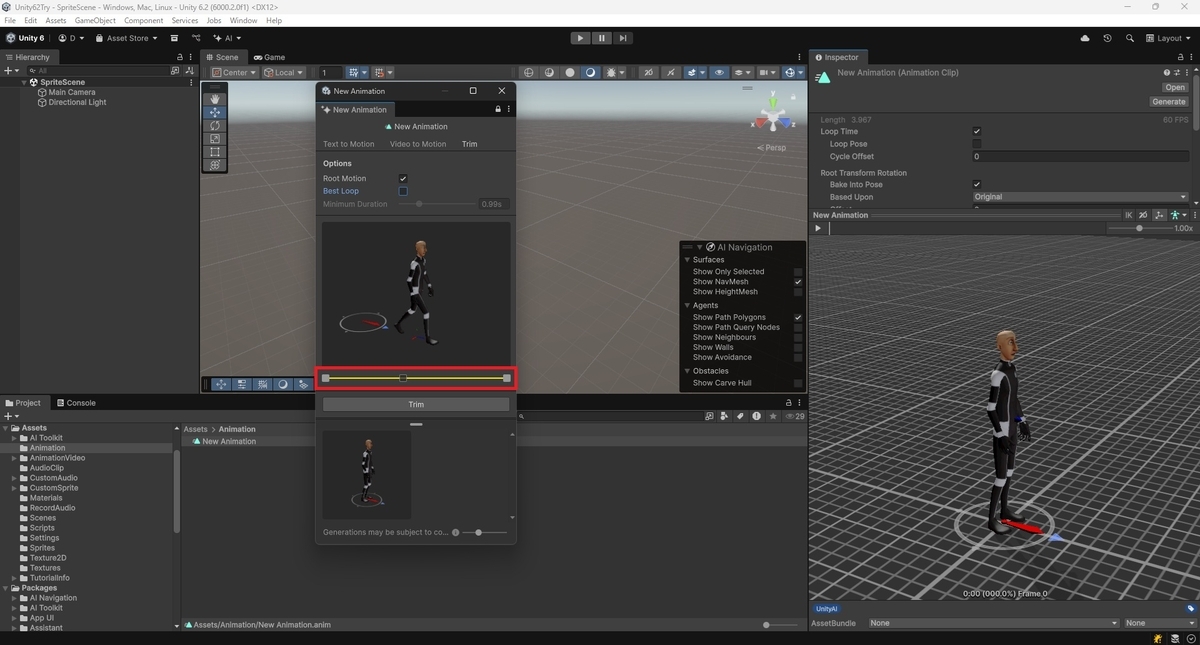Disable the Show NavMesh checkbox

[x=798, y=282]
